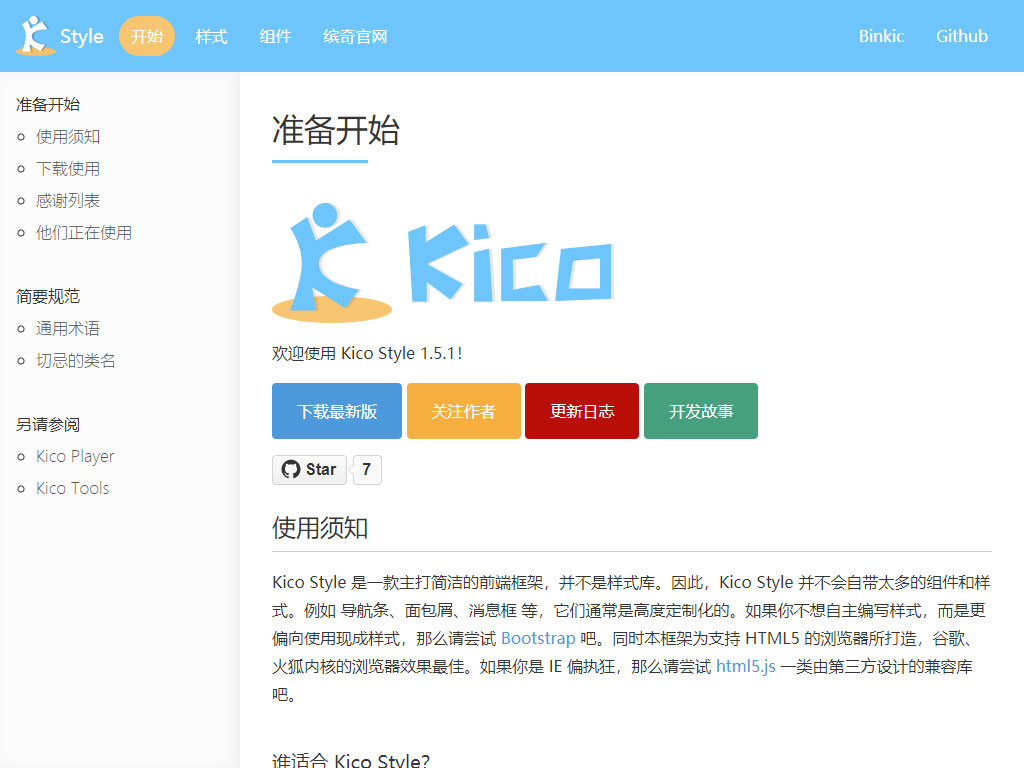Follow the Bootstrap hyperlink in the paragraph

click(x=538, y=638)
